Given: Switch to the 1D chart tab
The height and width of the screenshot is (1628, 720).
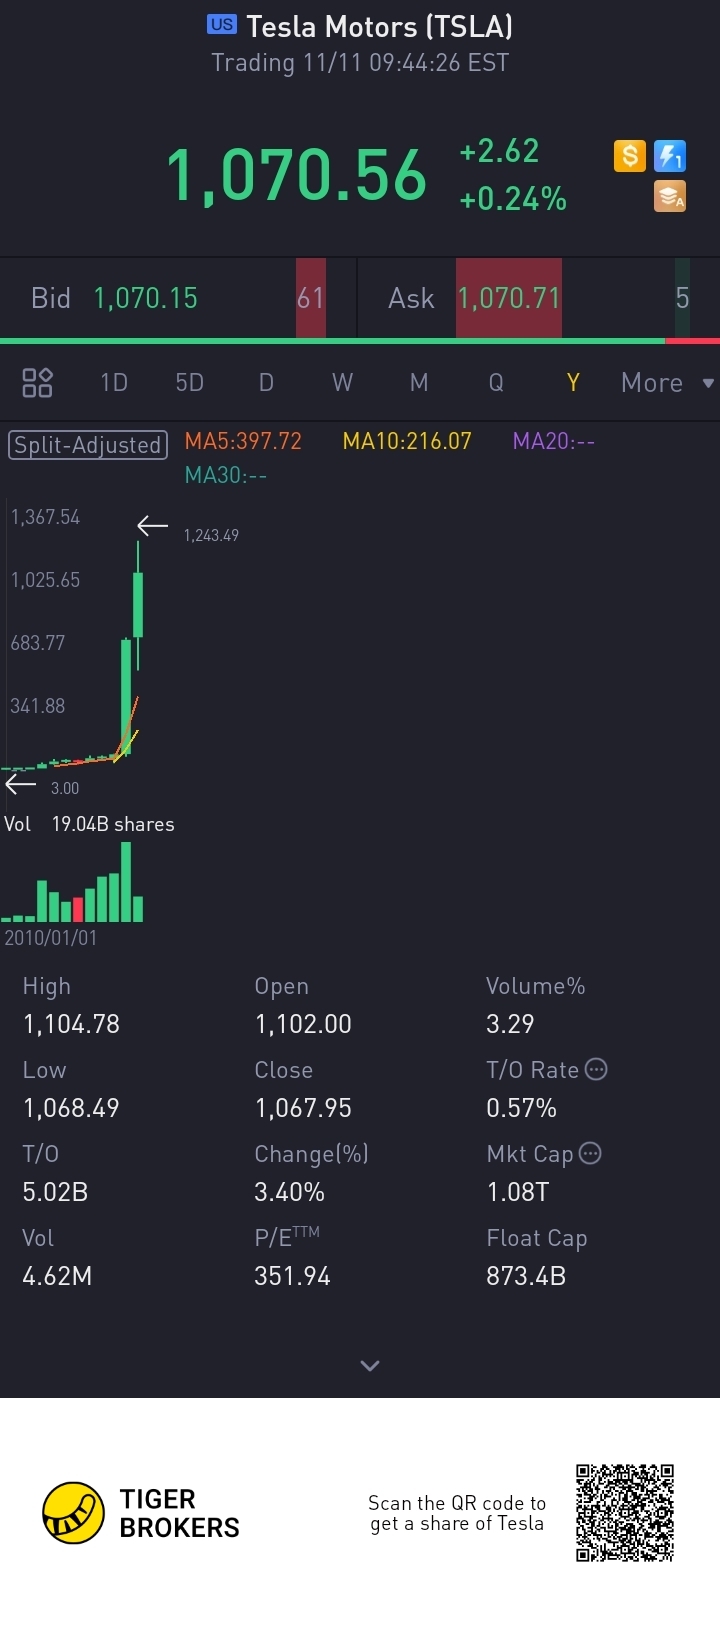Looking at the screenshot, I should coord(114,382).
